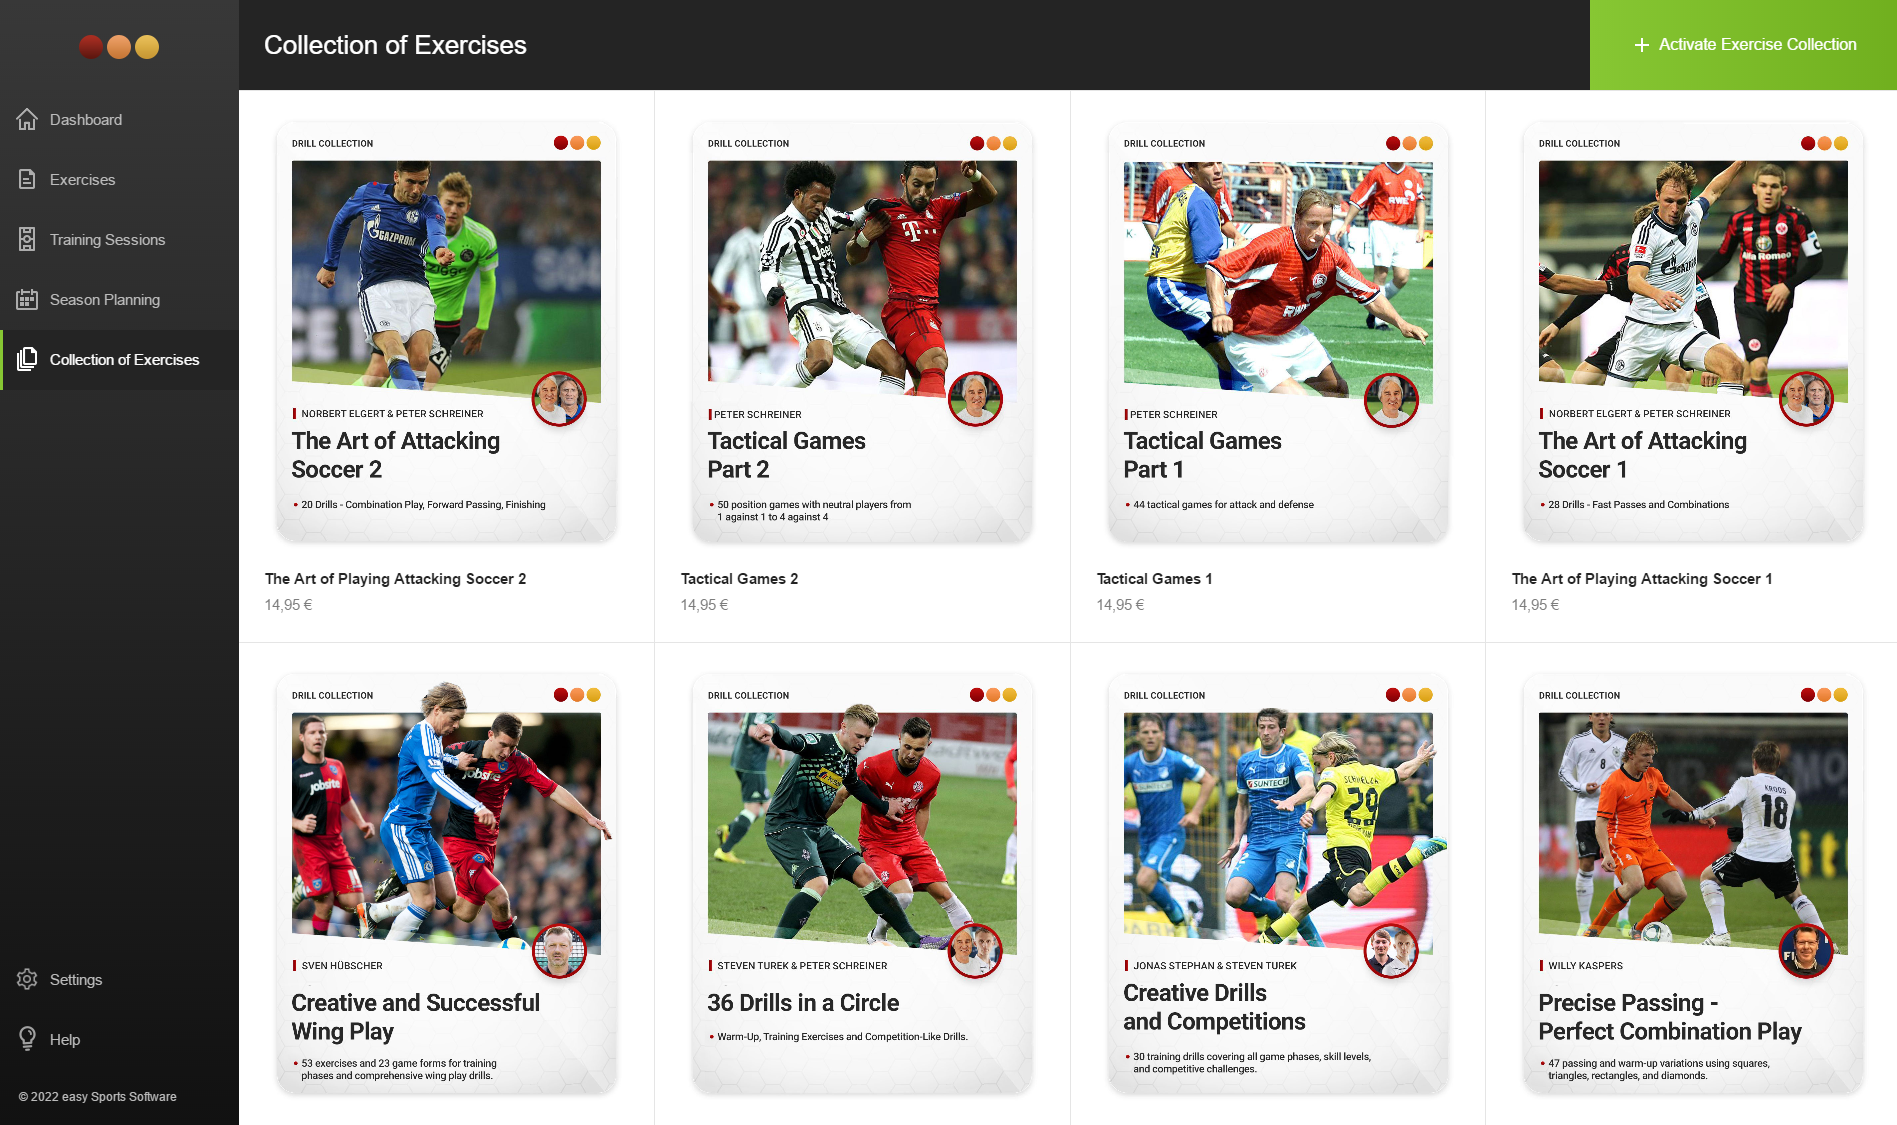Open the Tactical Games 2 title link
The width and height of the screenshot is (1897, 1125).
point(739,579)
